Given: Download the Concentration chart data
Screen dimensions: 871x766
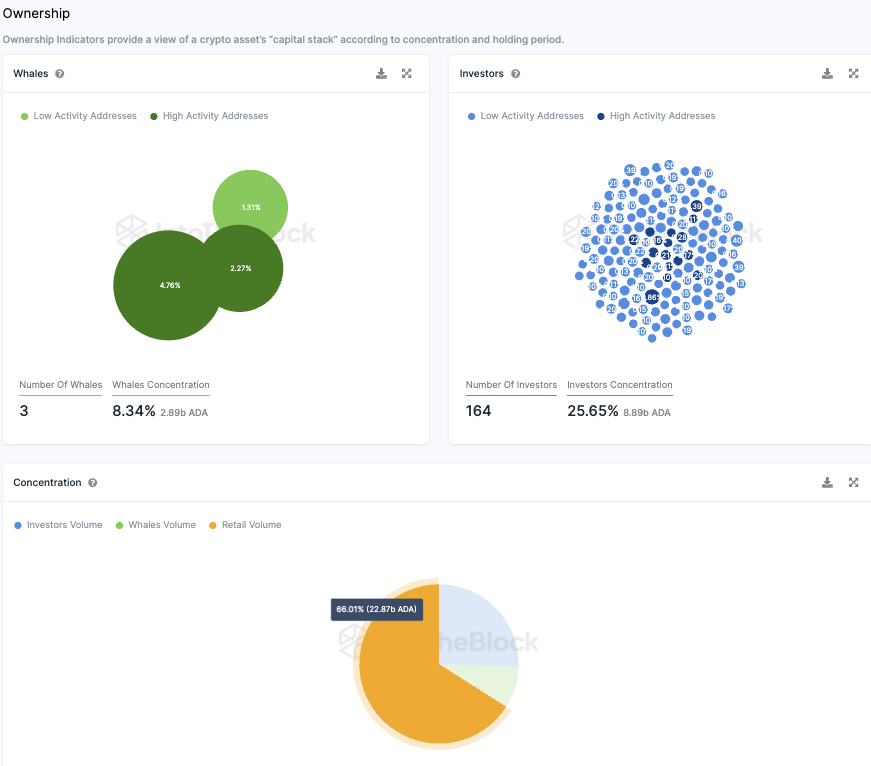Looking at the screenshot, I should click(827, 483).
